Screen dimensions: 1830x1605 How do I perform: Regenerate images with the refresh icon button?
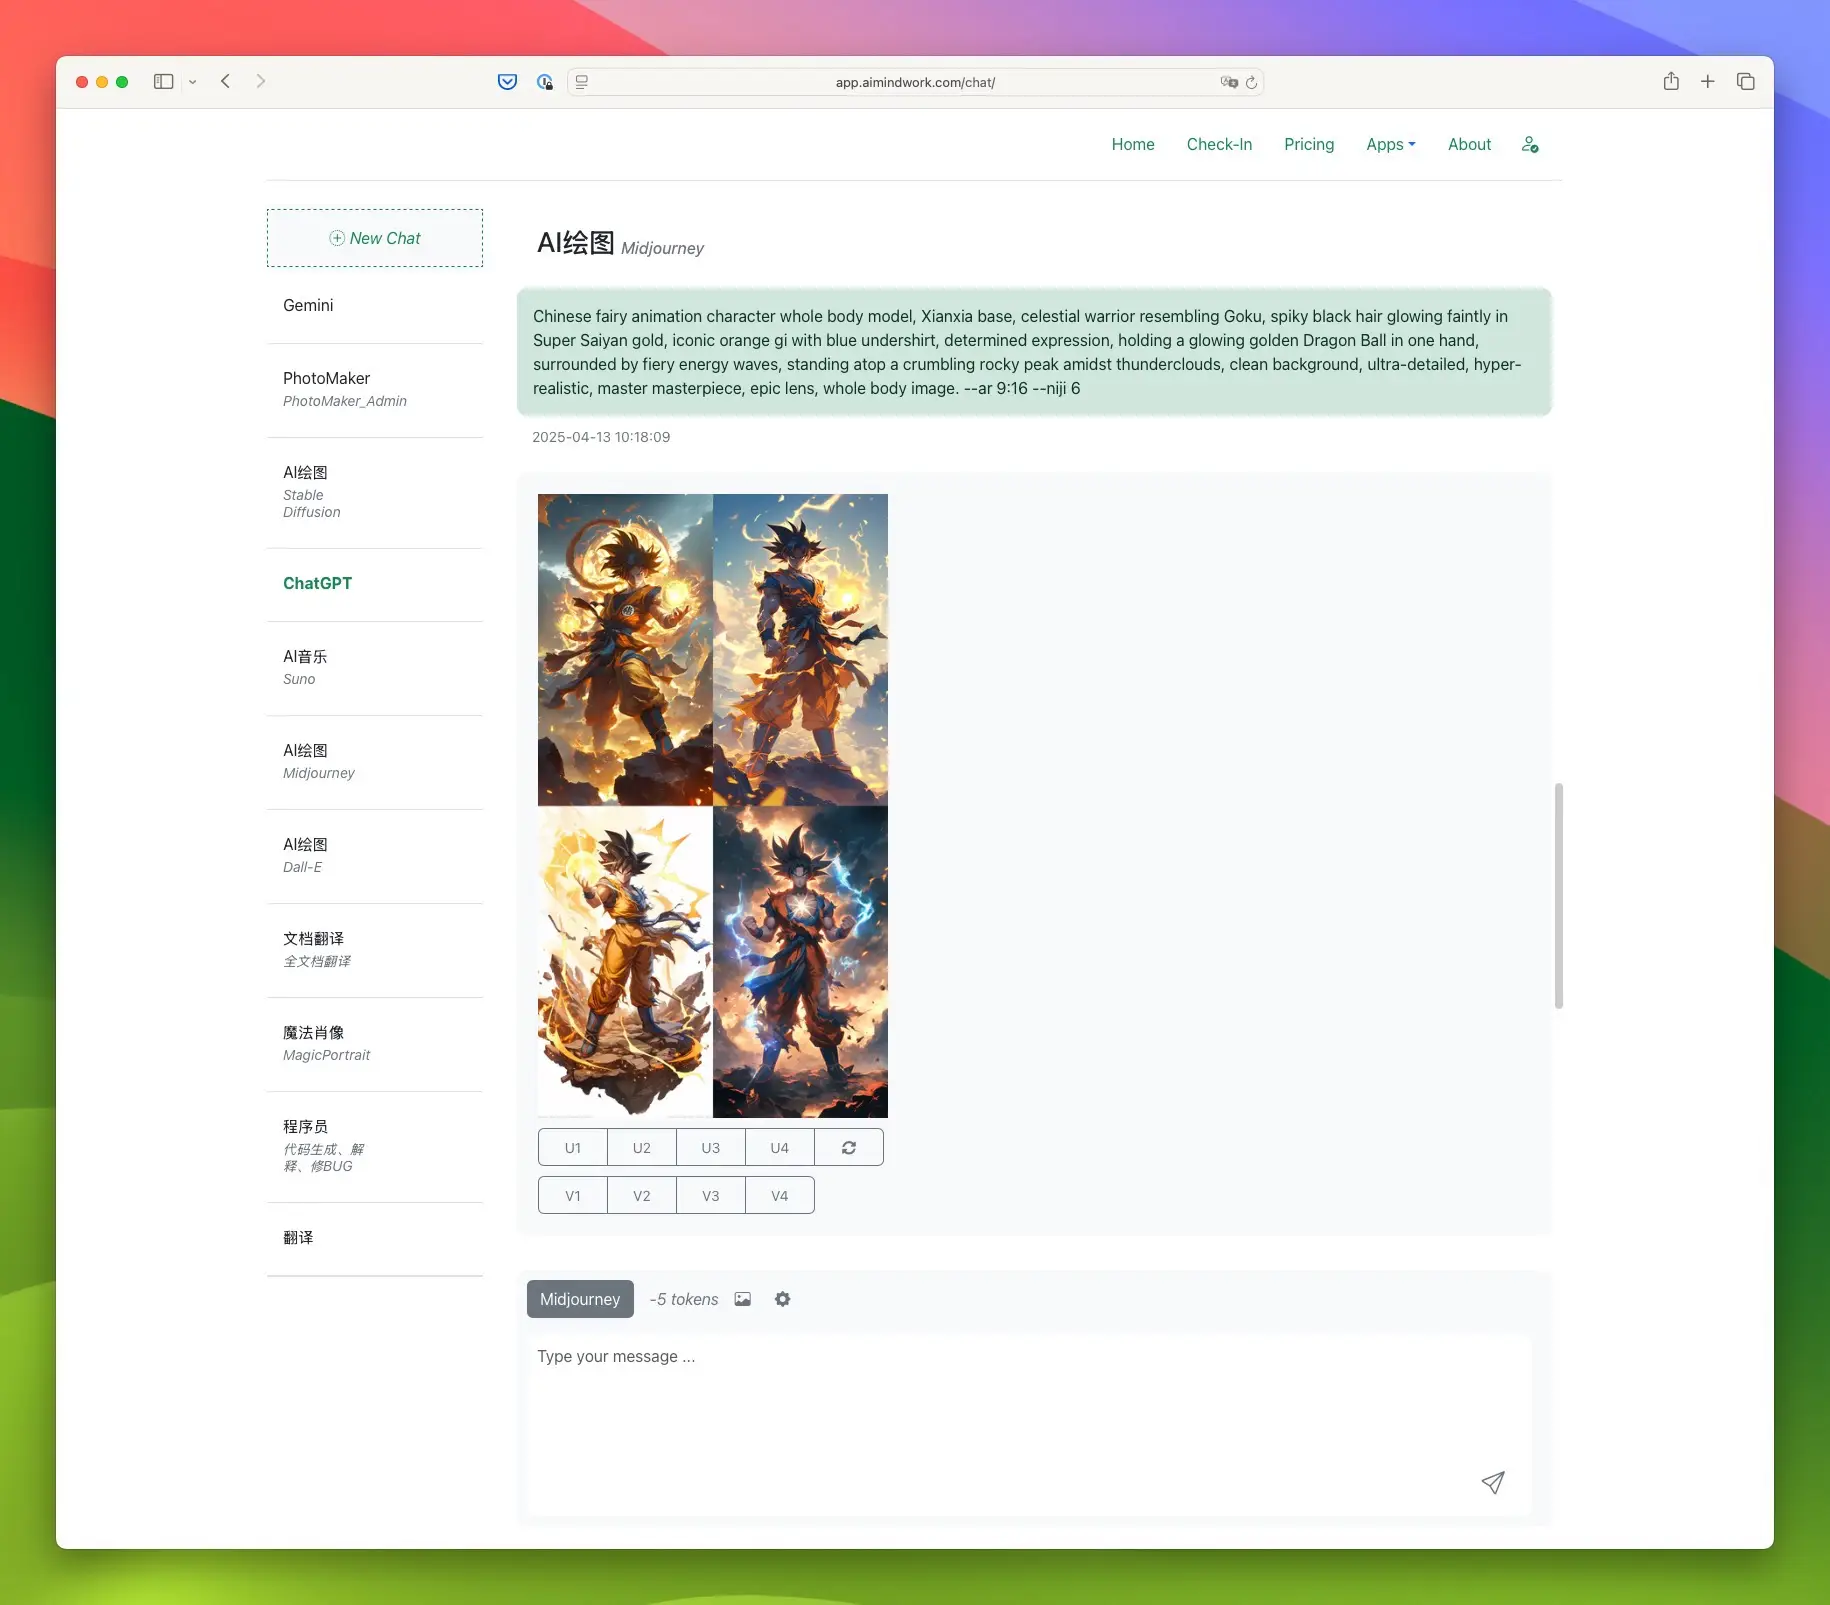pos(849,1148)
